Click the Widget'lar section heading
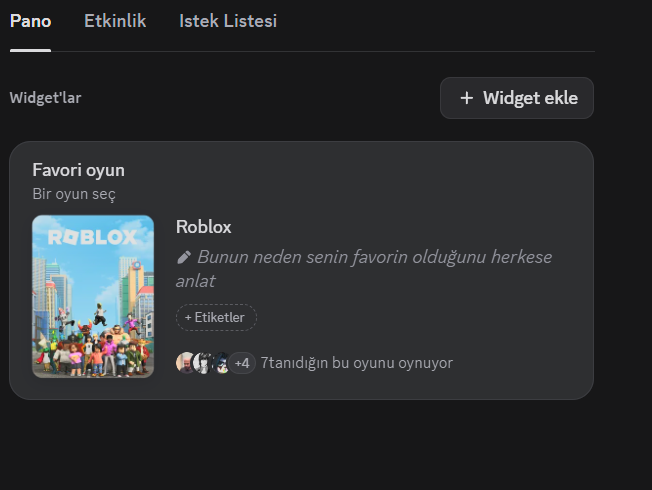Screen dimensions: 652x490 [45, 98]
